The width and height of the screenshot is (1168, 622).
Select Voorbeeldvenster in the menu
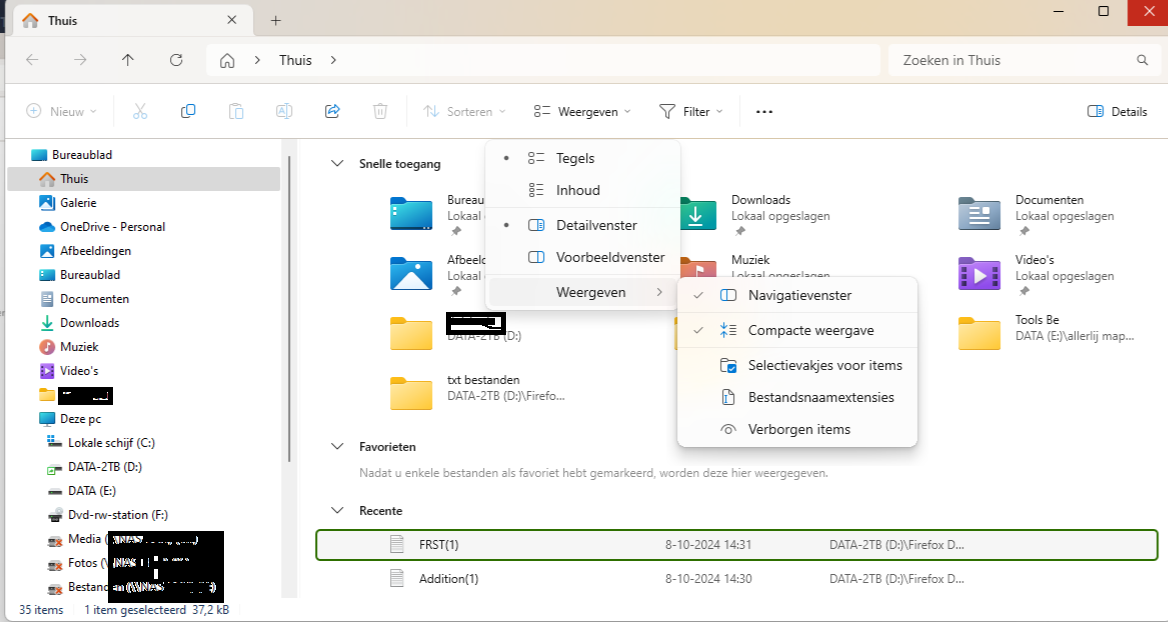(x=609, y=257)
